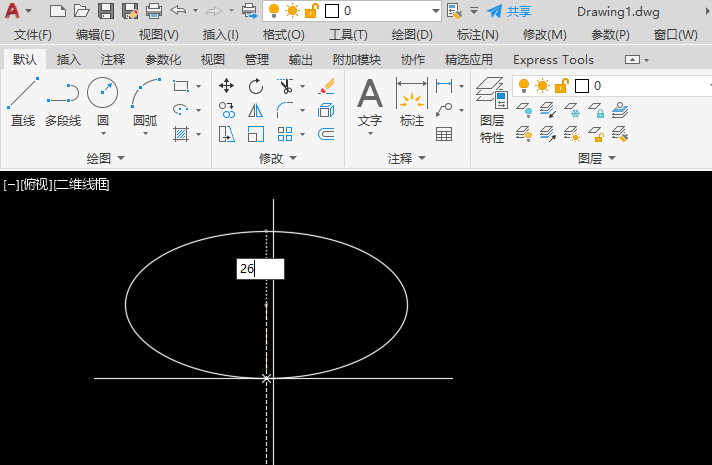Viewport: 712px width, 465px height.
Task: Switch to the Express Tools ribbon tab
Action: click(x=553, y=59)
